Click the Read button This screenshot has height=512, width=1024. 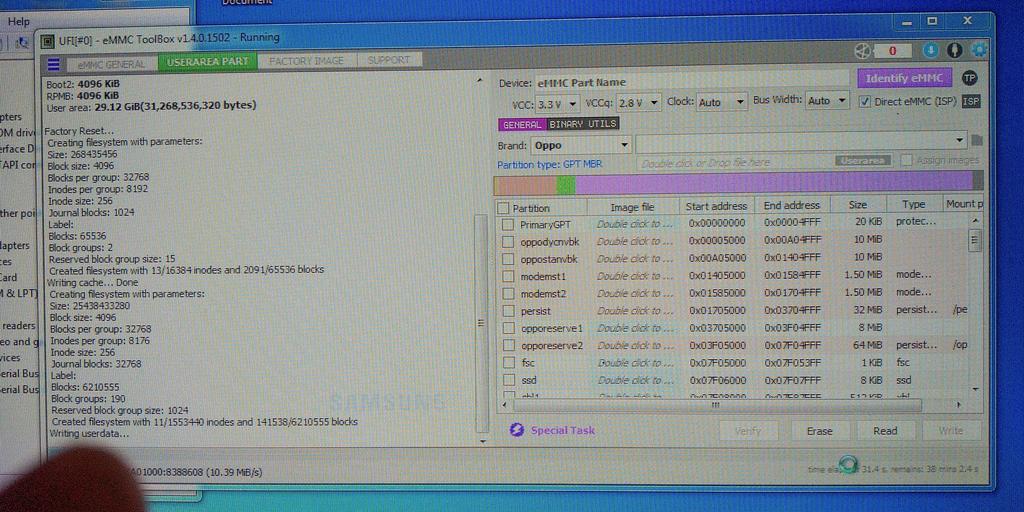(x=886, y=430)
